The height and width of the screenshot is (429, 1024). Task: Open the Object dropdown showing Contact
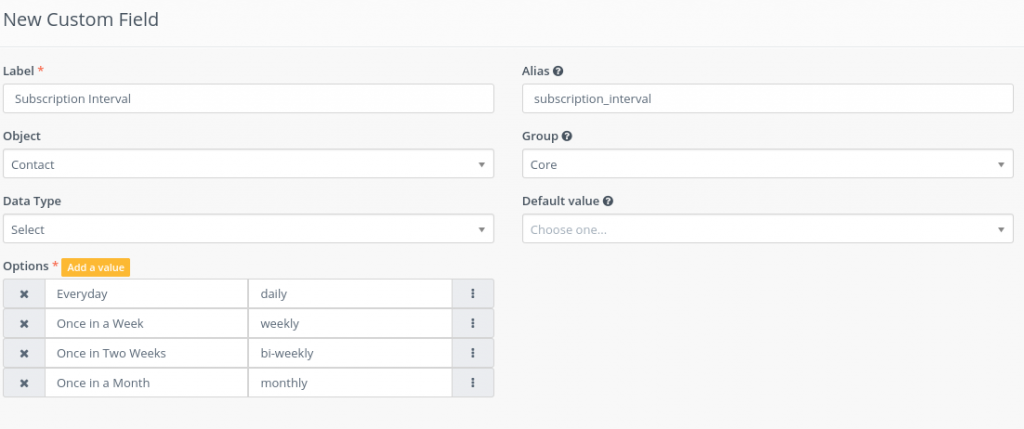point(248,164)
